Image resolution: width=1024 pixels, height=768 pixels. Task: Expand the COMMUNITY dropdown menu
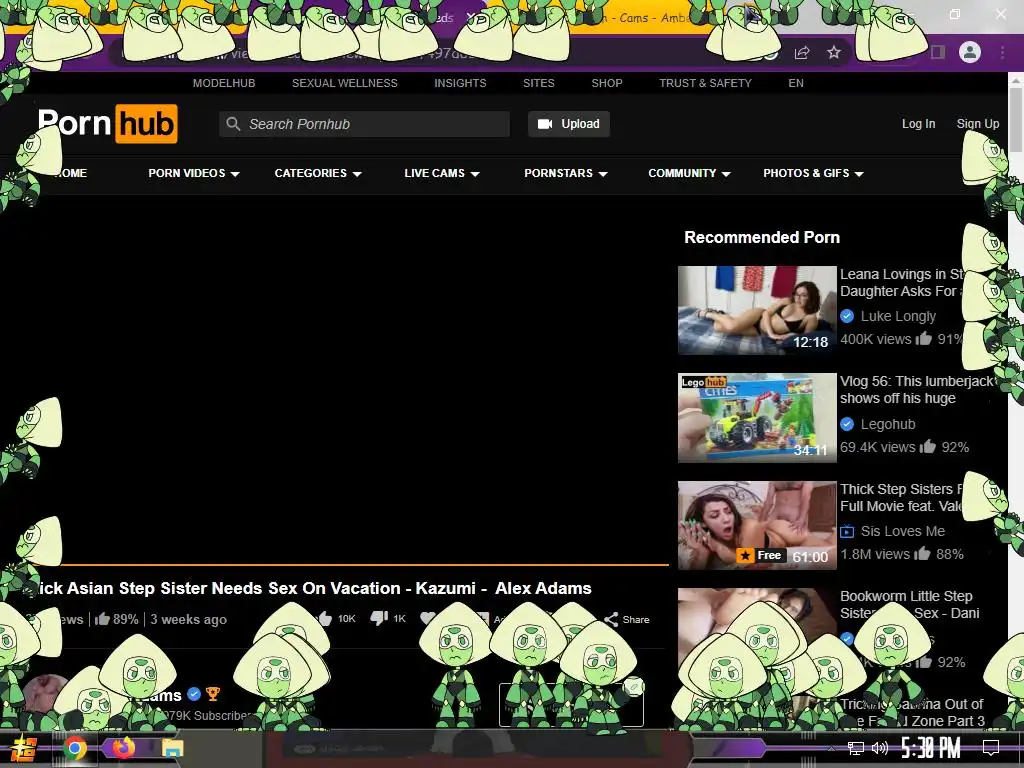point(690,173)
